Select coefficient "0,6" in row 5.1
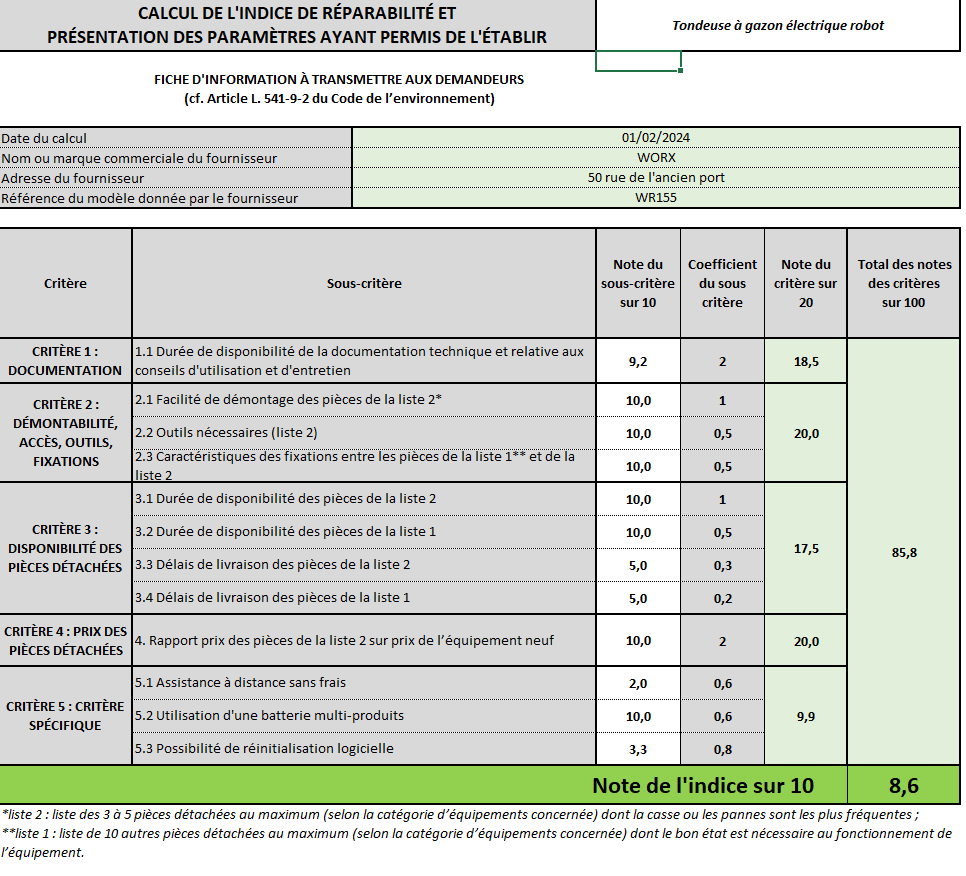 (x=722, y=683)
